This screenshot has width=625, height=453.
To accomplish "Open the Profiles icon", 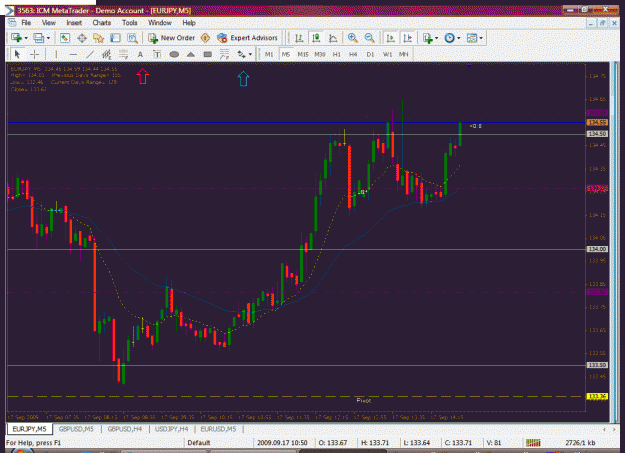I will [38, 38].
